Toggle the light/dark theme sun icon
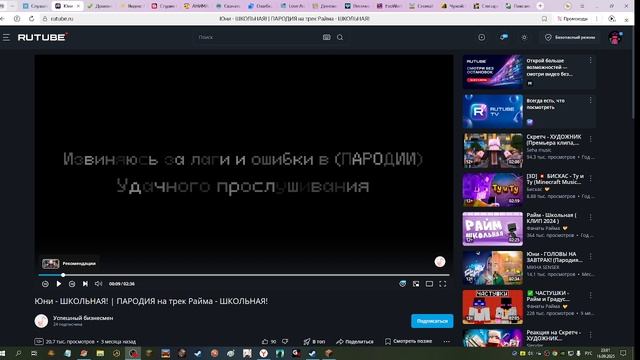The image size is (640, 360). point(524,37)
